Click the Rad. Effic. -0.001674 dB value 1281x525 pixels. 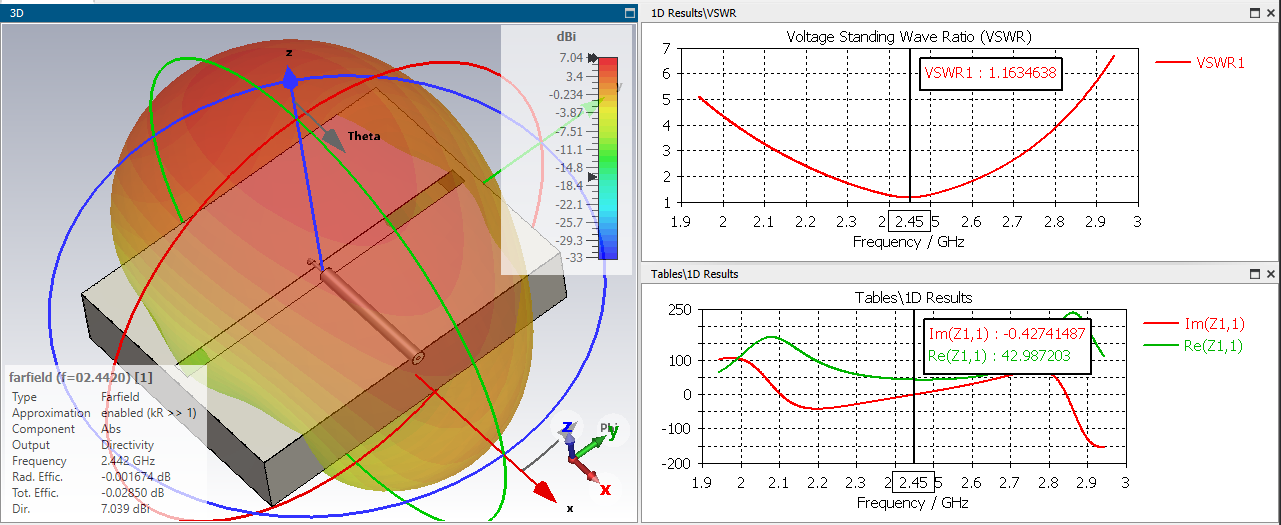click(136, 477)
